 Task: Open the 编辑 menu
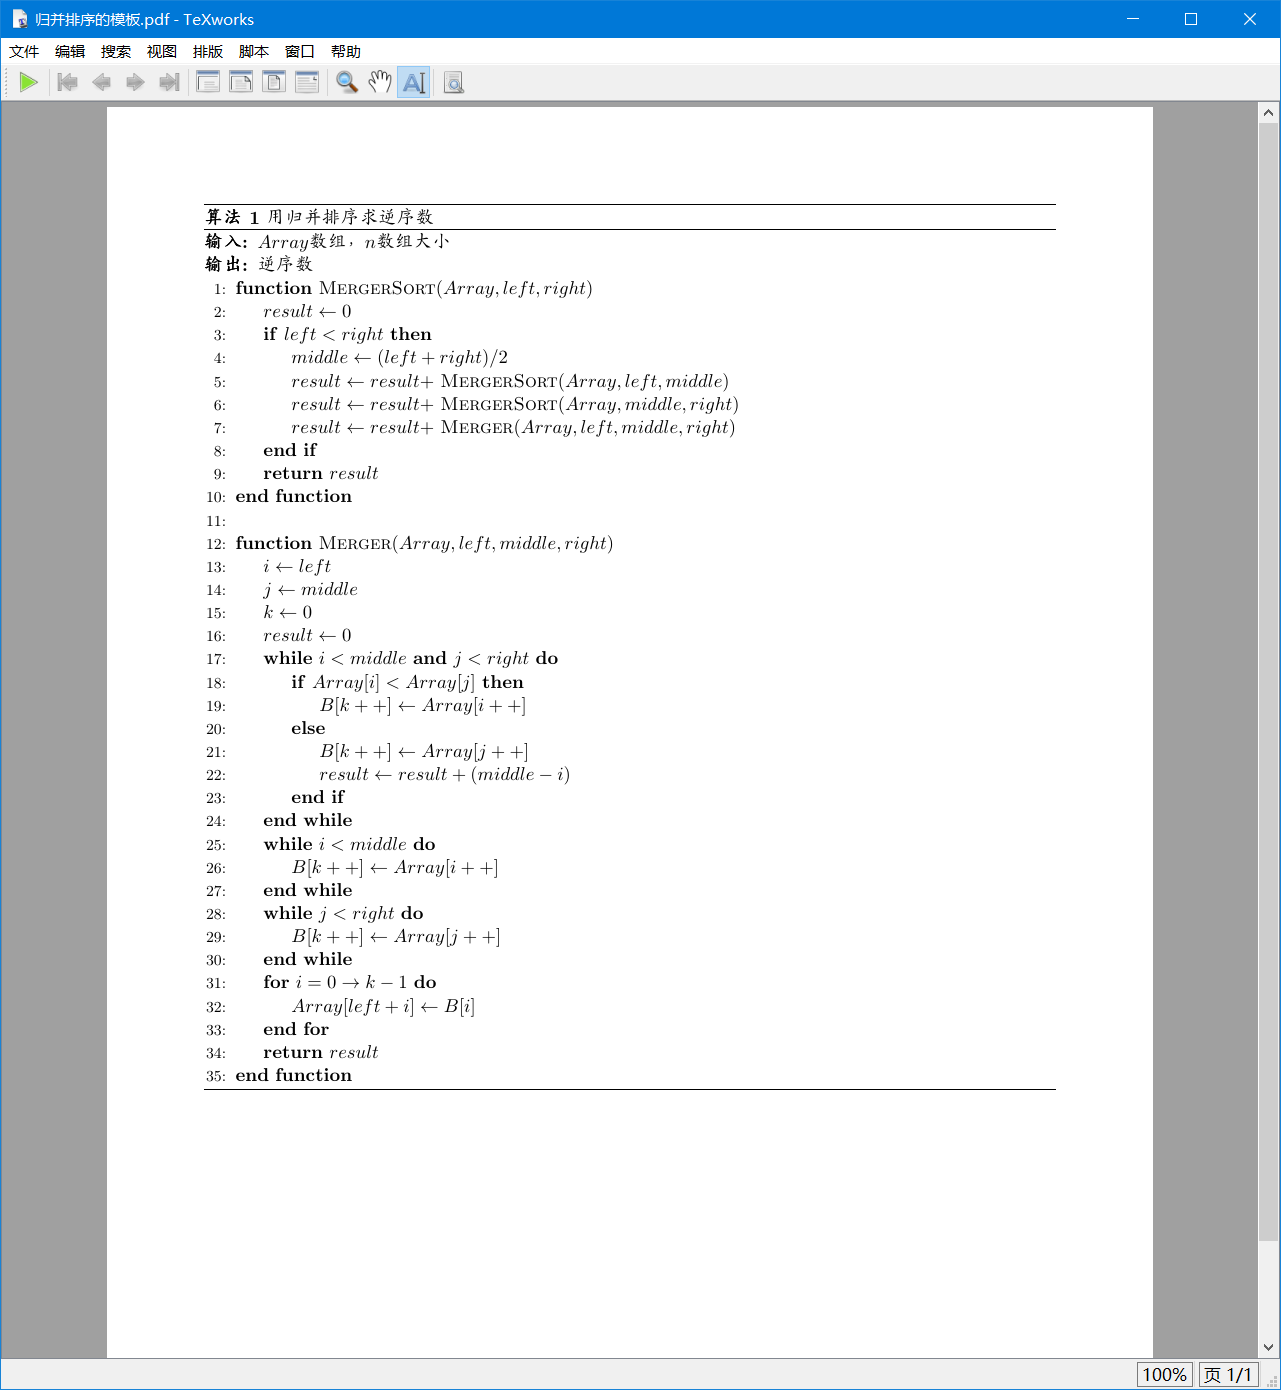coord(70,51)
